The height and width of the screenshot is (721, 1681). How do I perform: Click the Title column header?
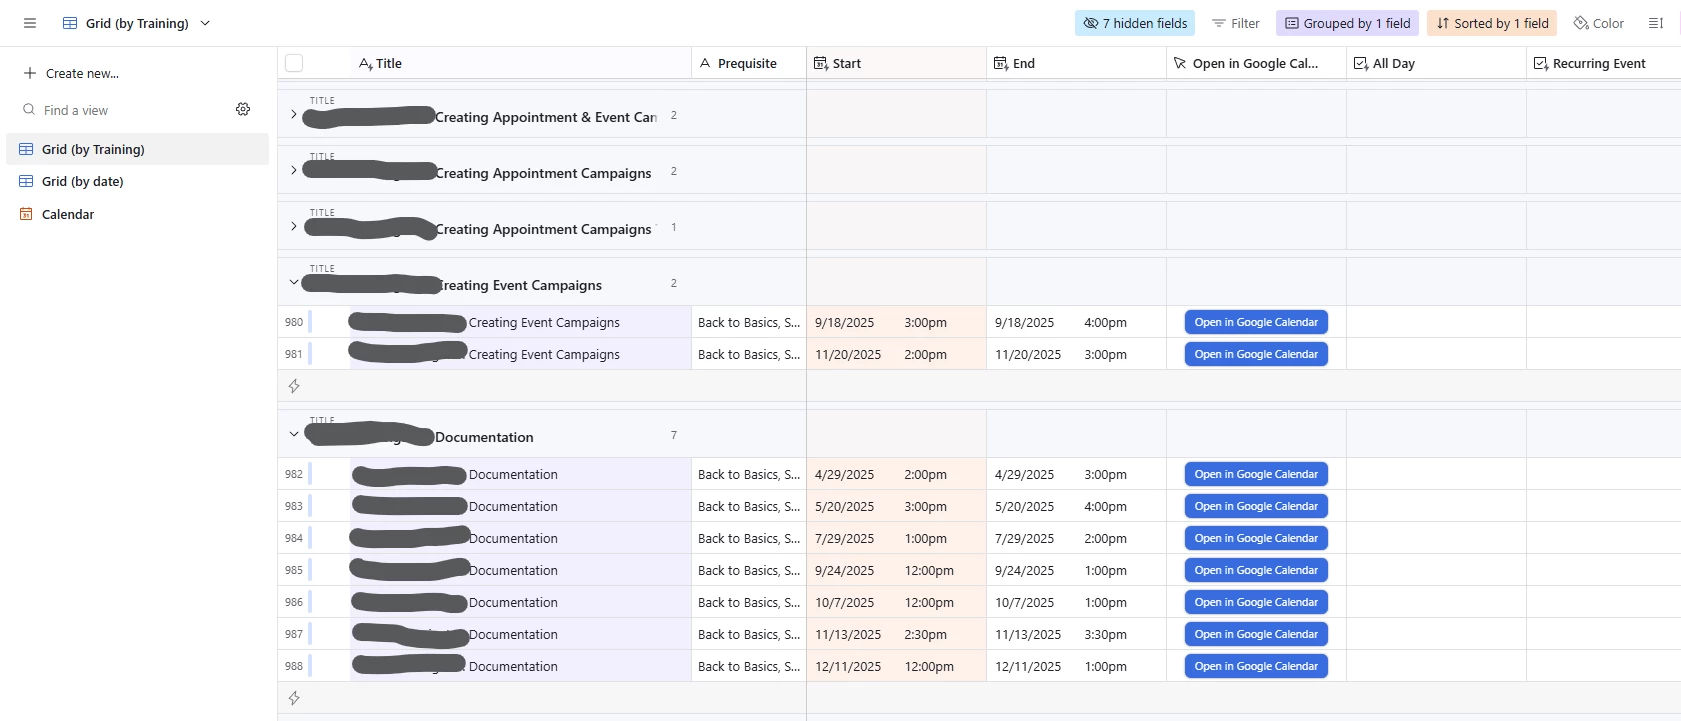(x=520, y=63)
